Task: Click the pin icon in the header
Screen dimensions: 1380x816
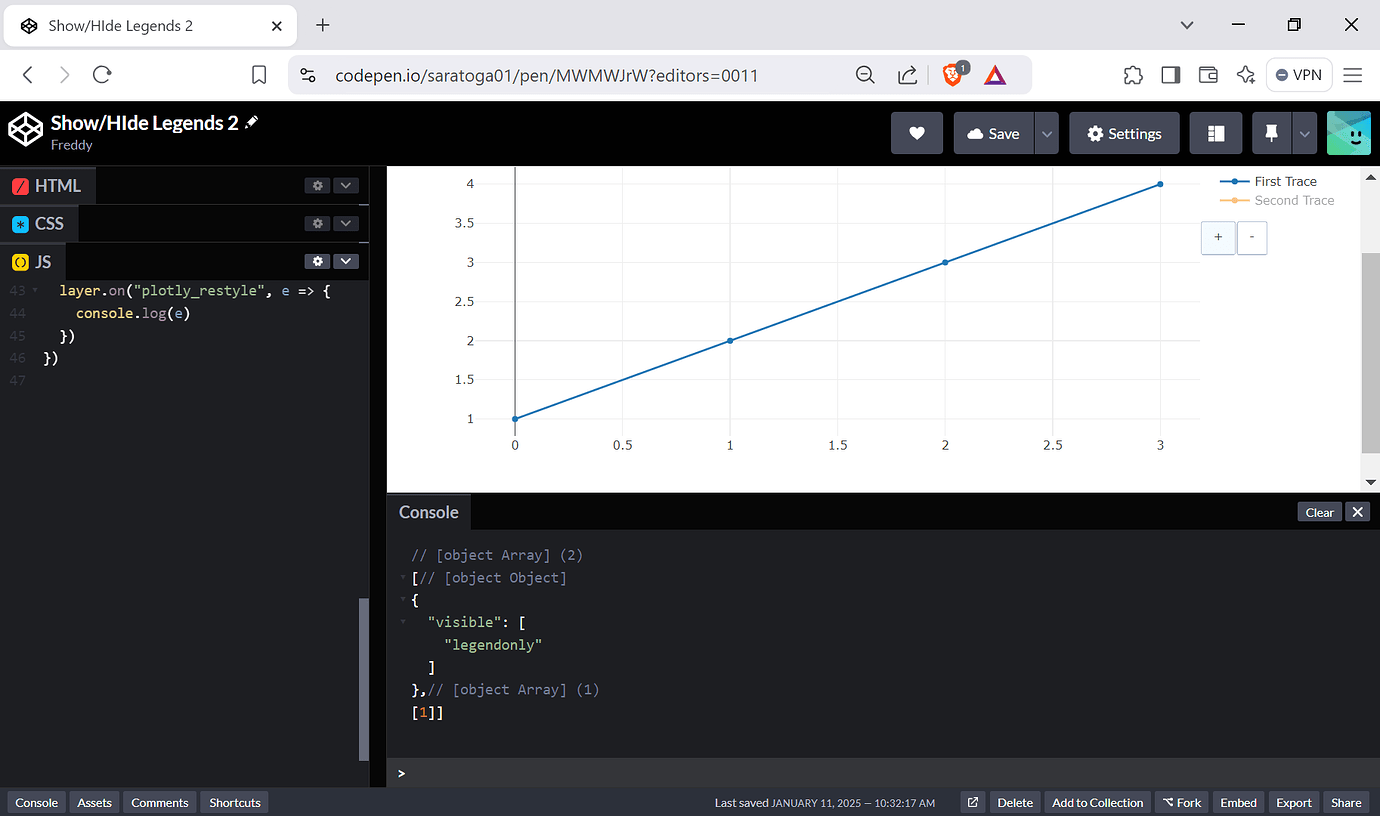Action: (1269, 132)
